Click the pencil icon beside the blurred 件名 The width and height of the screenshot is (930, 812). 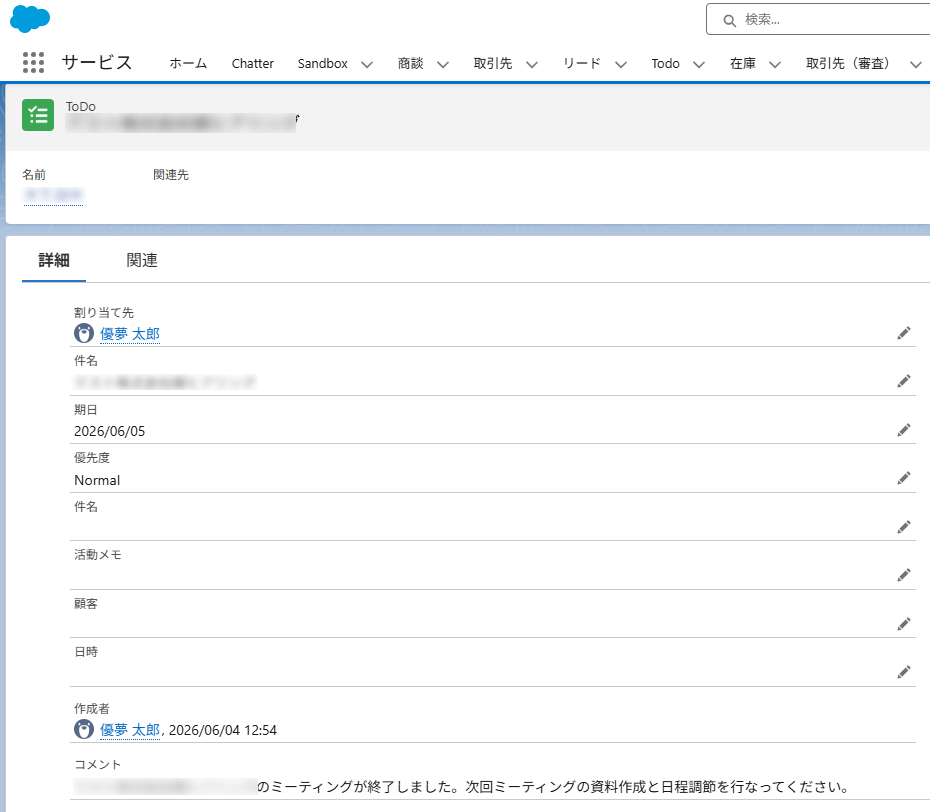click(903, 381)
